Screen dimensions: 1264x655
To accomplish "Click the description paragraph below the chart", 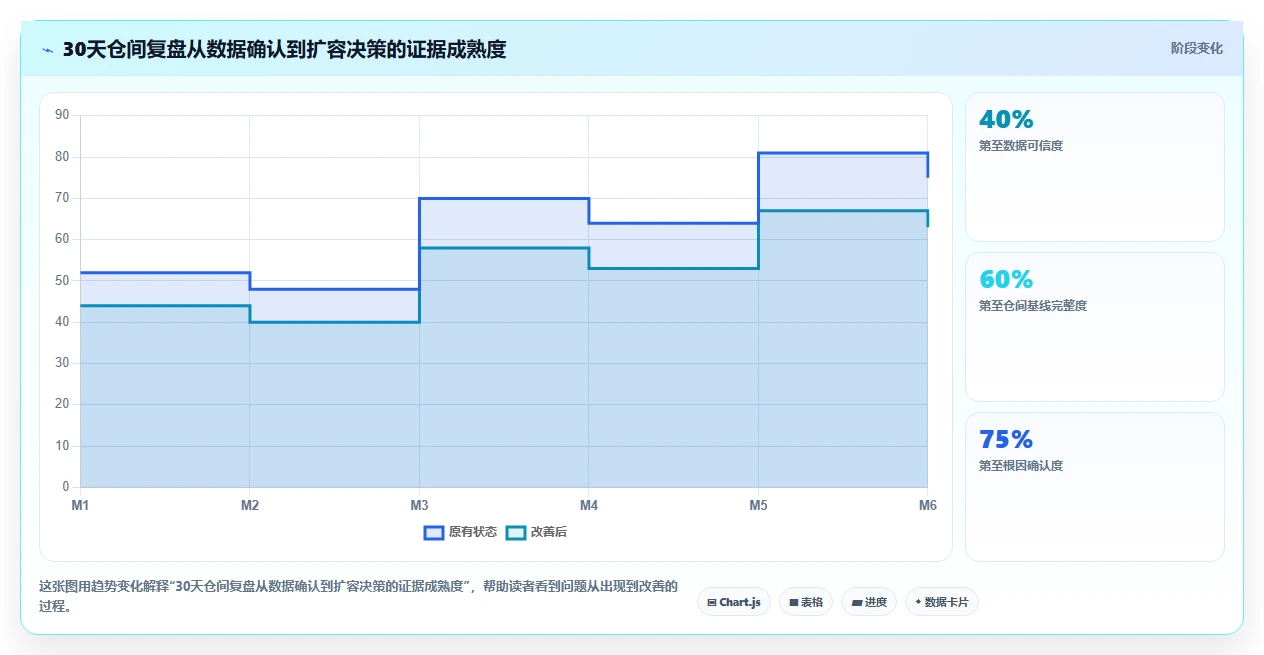I will pos(358,596).
